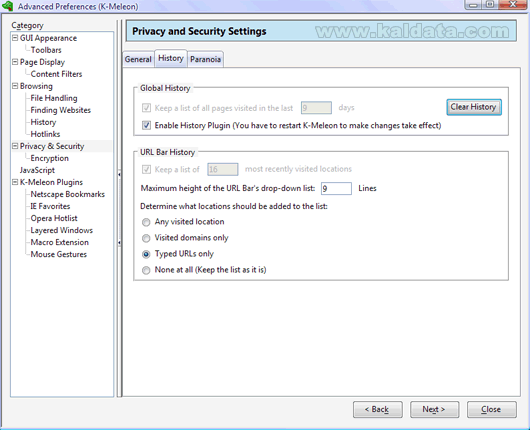Screen dimensions: 530x430
Task: Focus the drop-down list Lines field
Action: click(336, 188)
